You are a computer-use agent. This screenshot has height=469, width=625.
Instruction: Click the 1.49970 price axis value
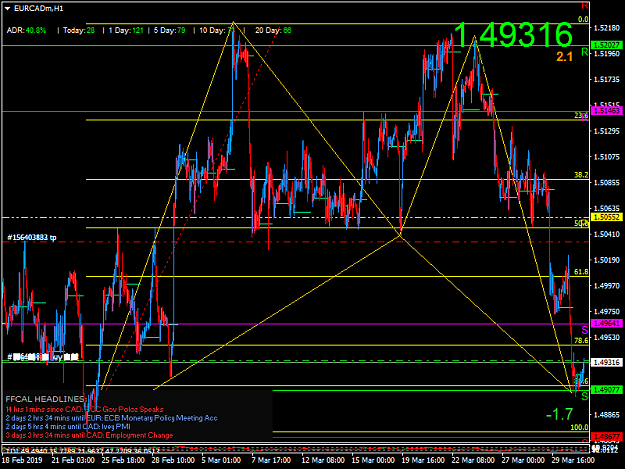(x=606, y=286)
